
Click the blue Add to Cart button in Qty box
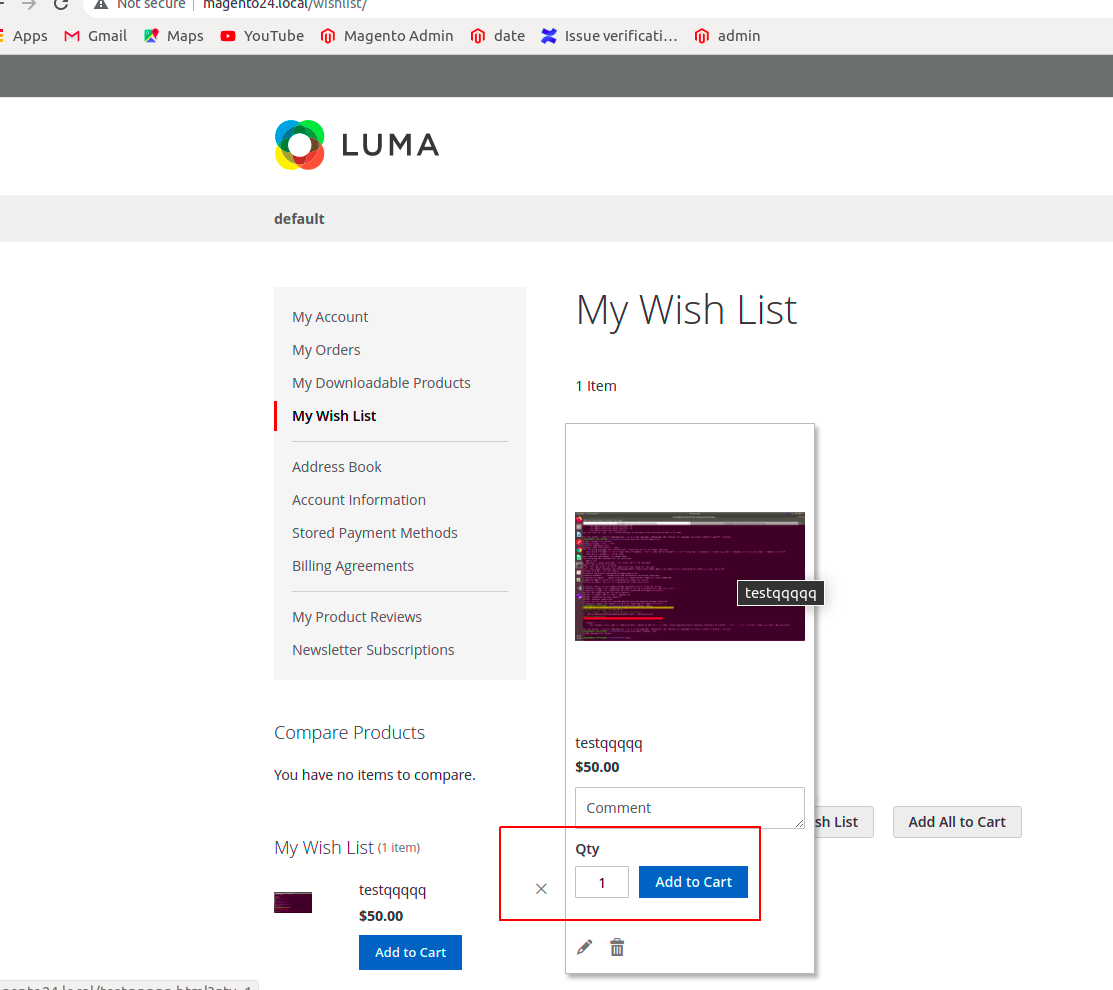pos(693,882)
